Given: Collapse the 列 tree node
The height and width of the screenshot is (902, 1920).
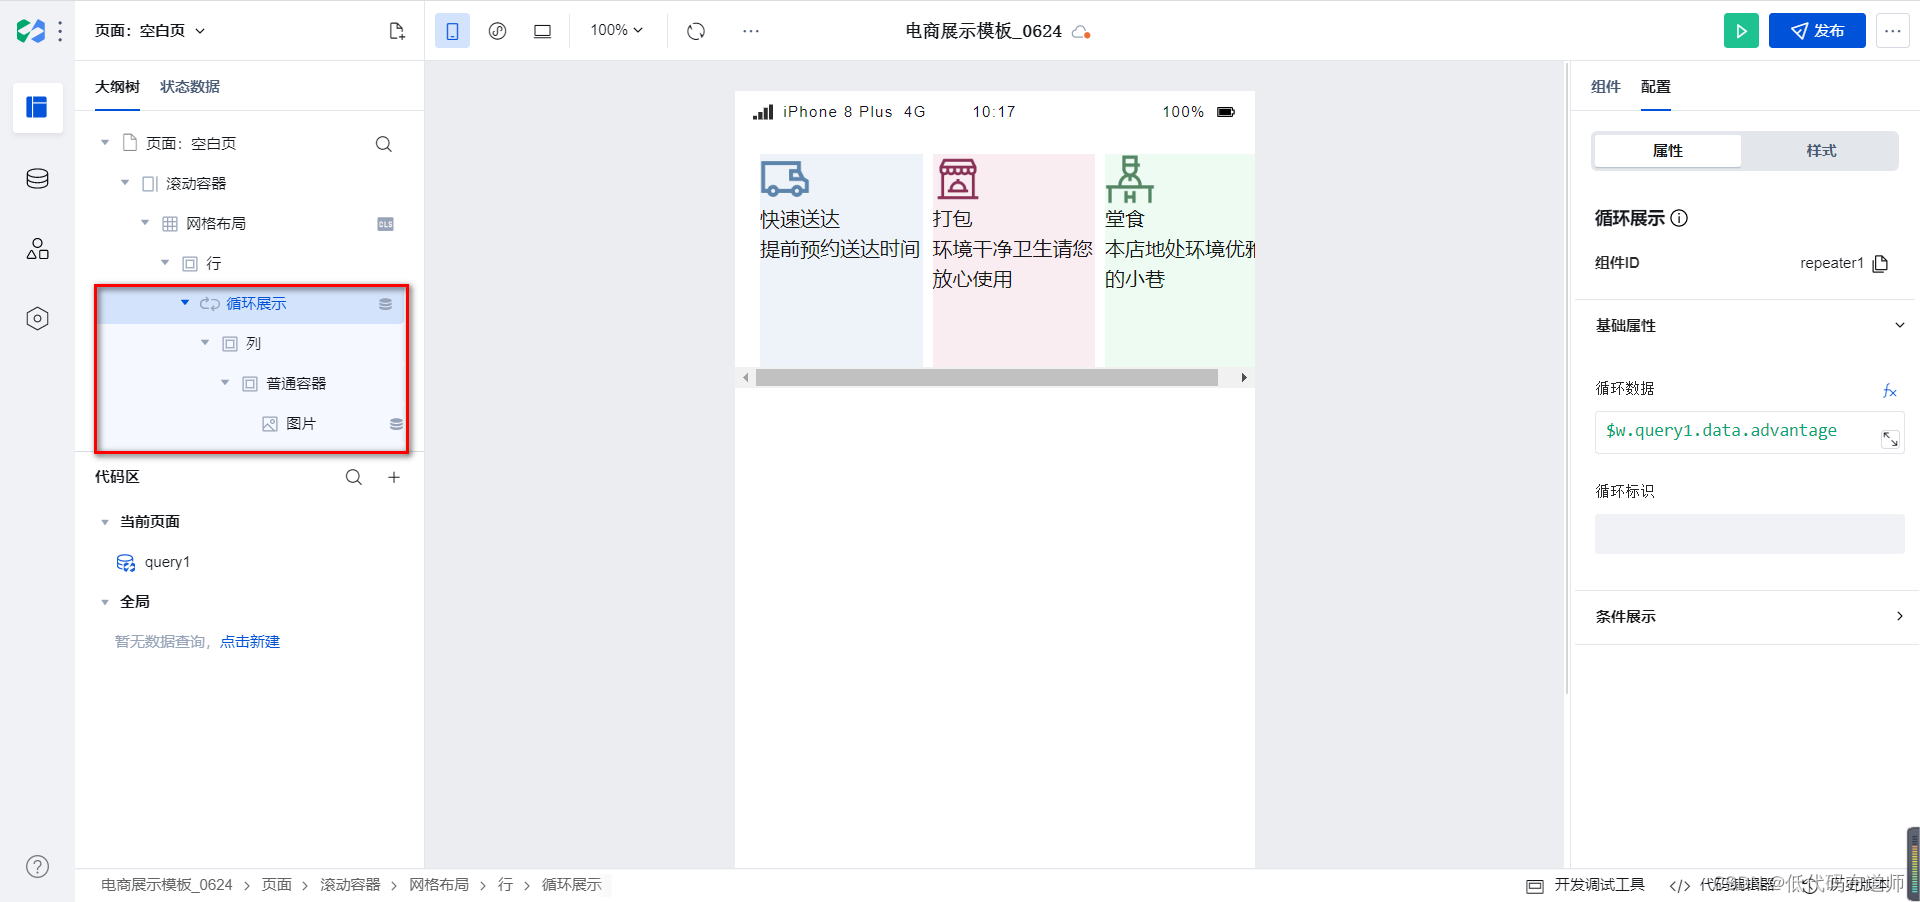Looking at the screenshot, I should pyautogui.click(x=205, y=343).
